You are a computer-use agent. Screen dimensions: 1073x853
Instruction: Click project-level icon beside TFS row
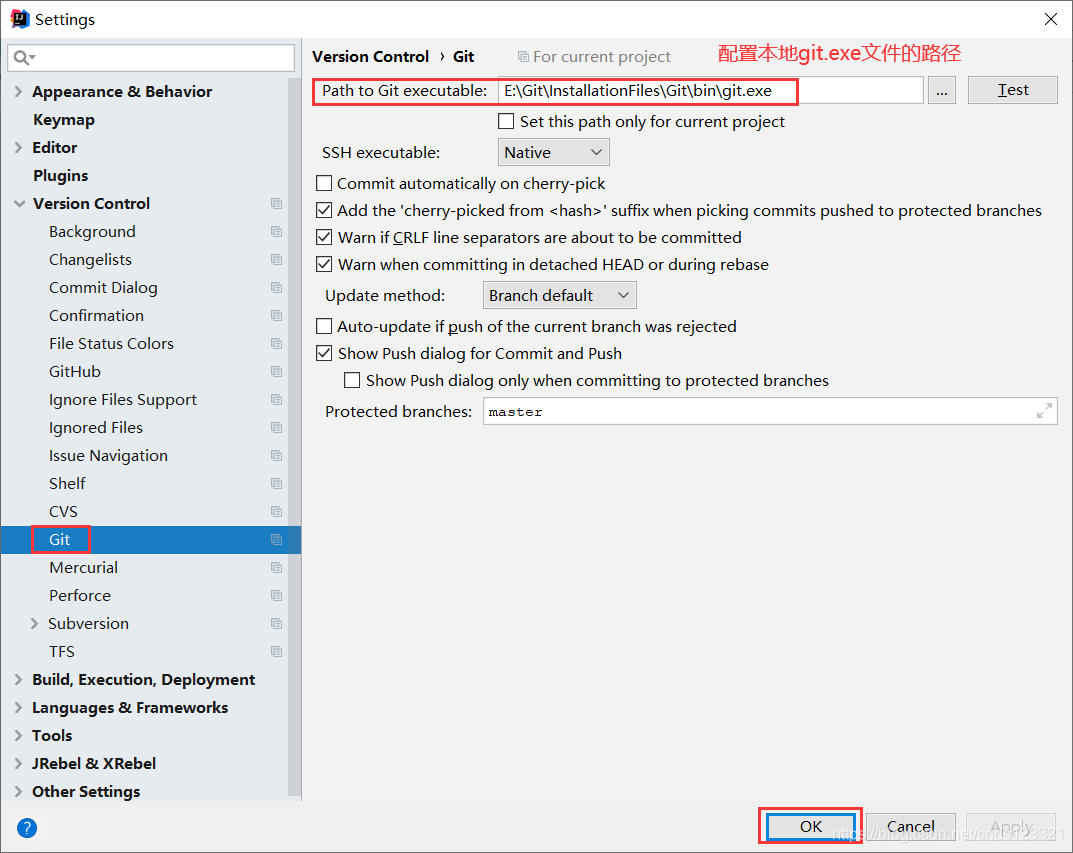point(276,652)
